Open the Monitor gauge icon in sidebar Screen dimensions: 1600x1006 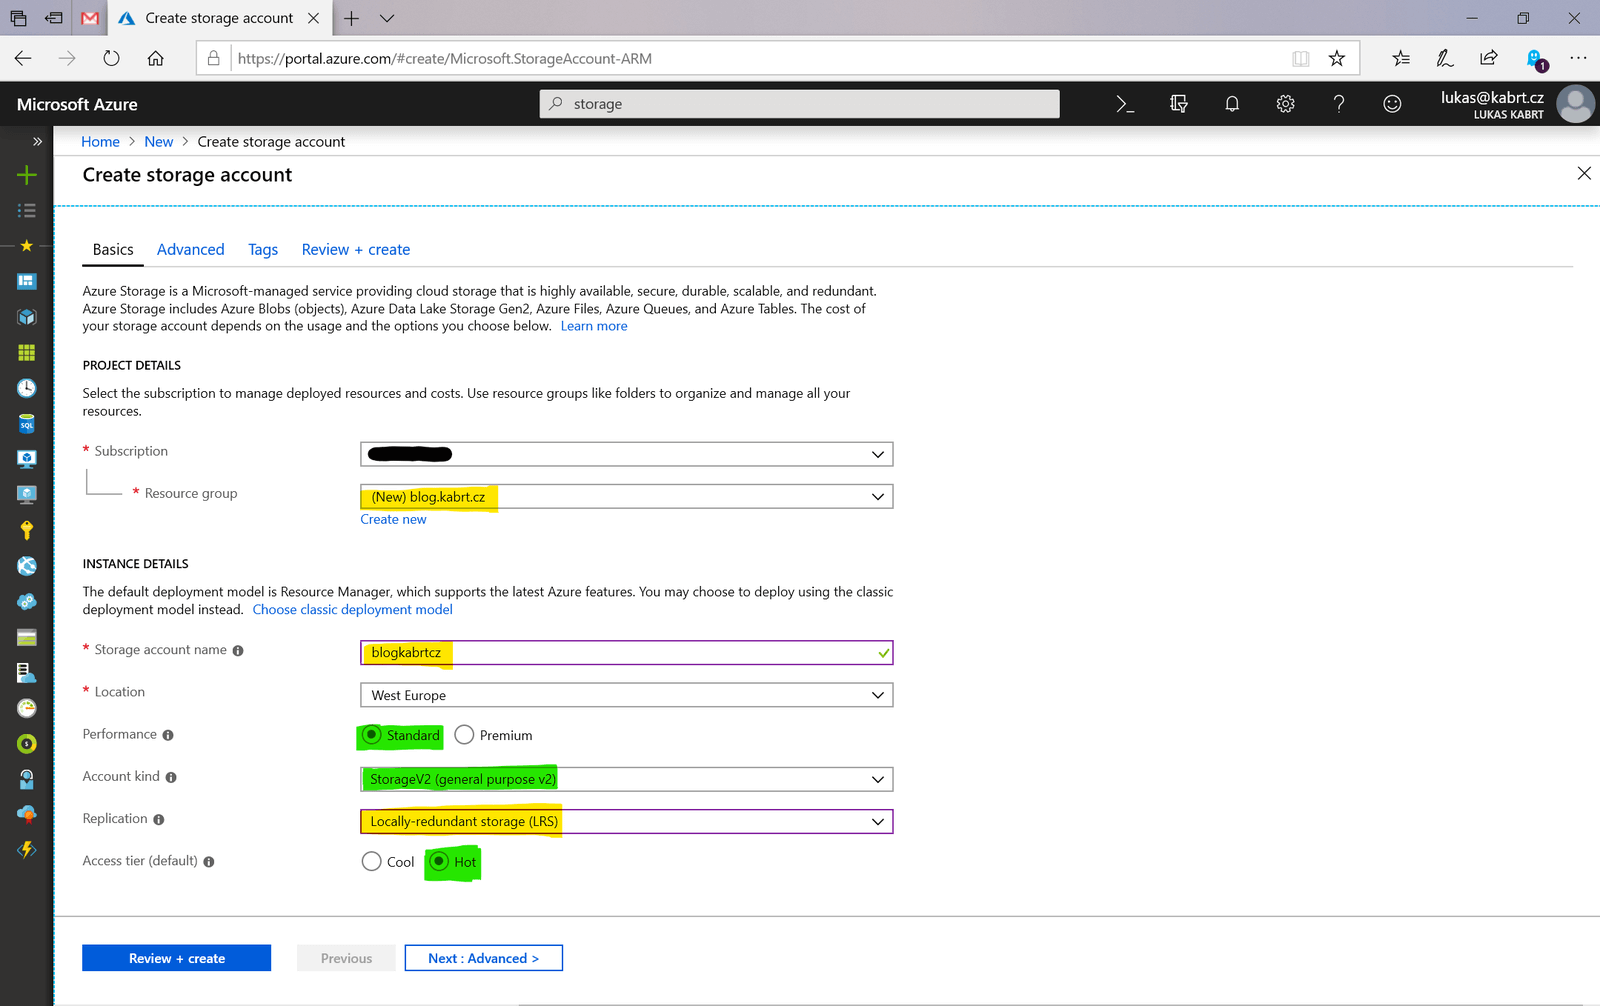tap(27, 708)
